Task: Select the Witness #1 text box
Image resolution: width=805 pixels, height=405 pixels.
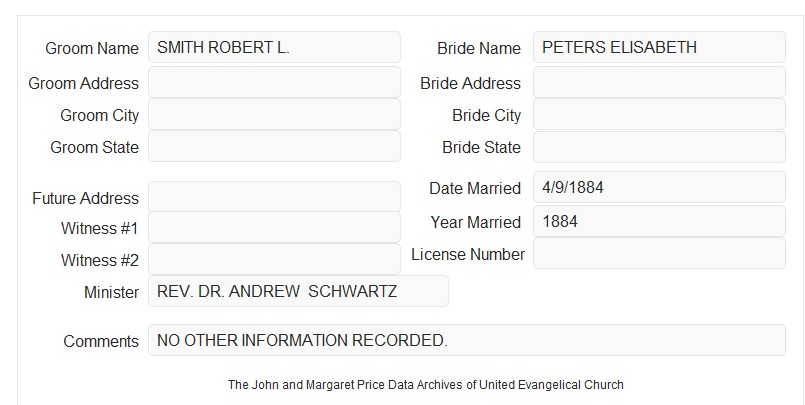Action: [x=274, y=227]
